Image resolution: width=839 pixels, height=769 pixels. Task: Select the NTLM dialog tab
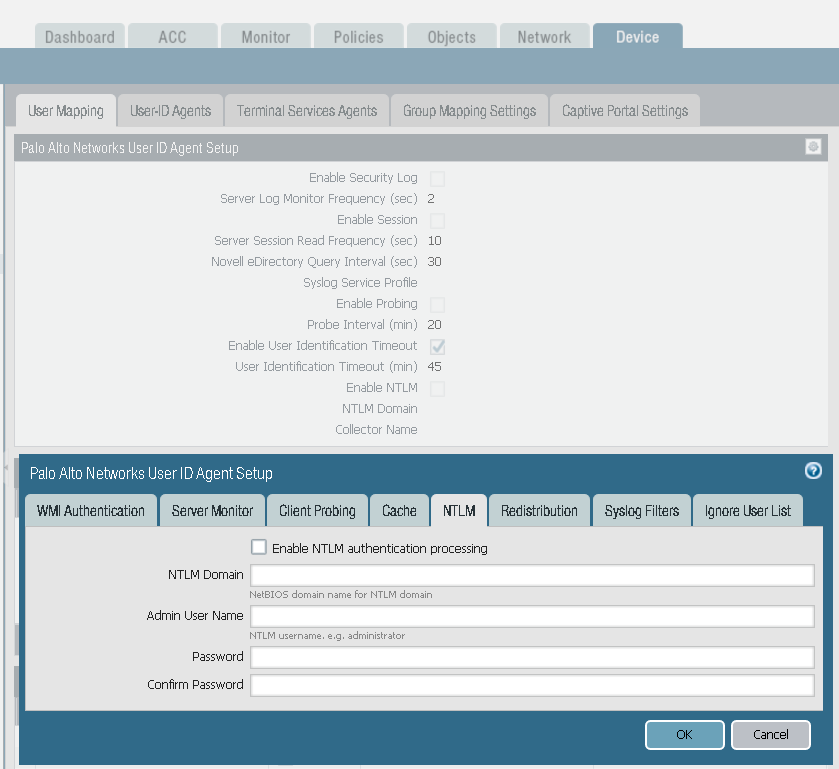[x=459, y=511]
